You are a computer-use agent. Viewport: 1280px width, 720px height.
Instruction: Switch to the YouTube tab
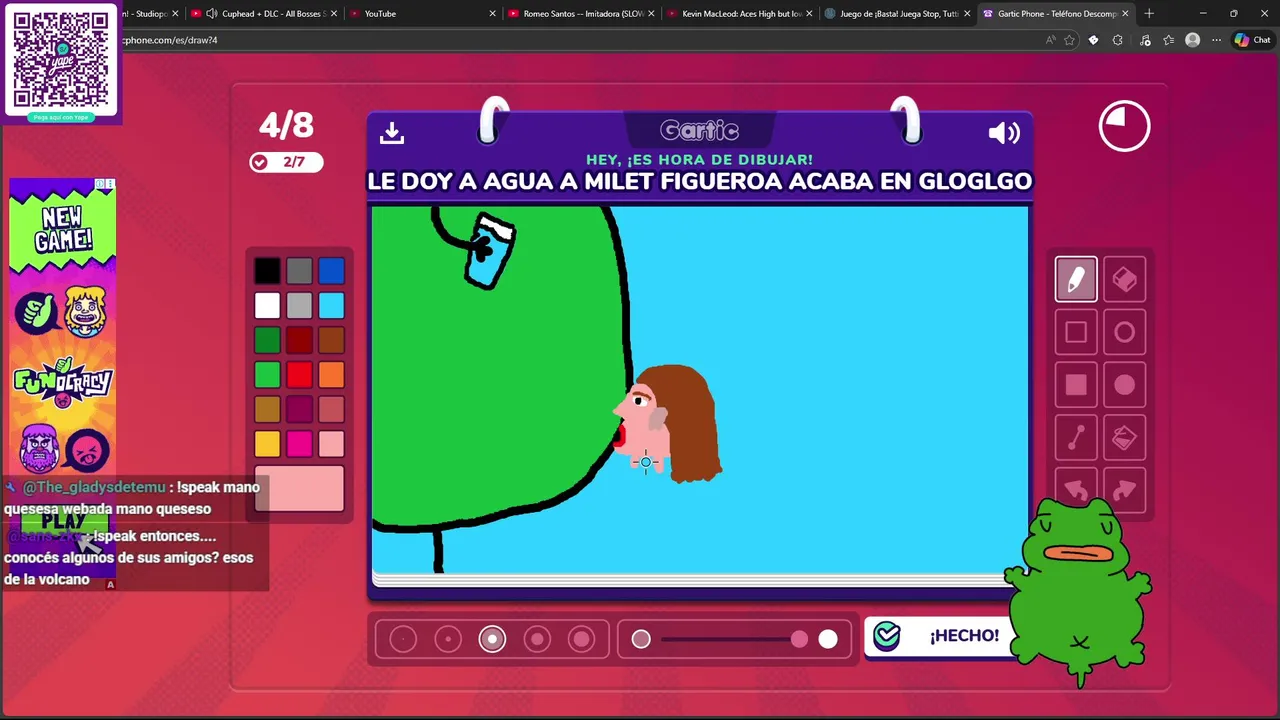tap(423, 14)
